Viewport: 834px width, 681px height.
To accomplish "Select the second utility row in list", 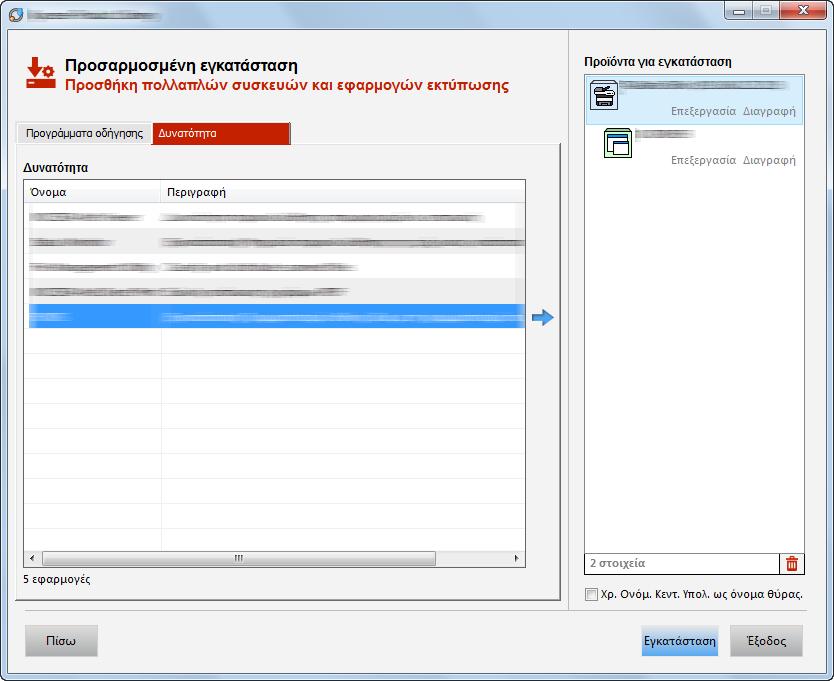I will coord(274,242).
